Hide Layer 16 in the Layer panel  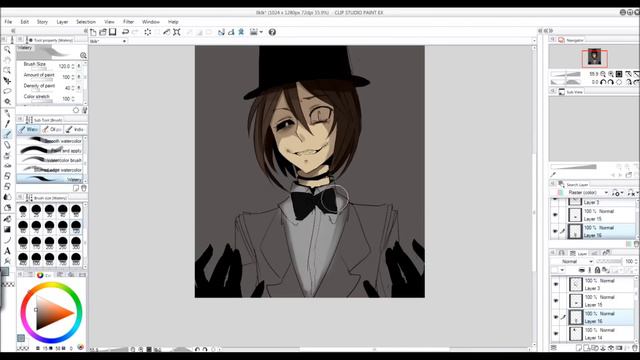click(556, 317)
